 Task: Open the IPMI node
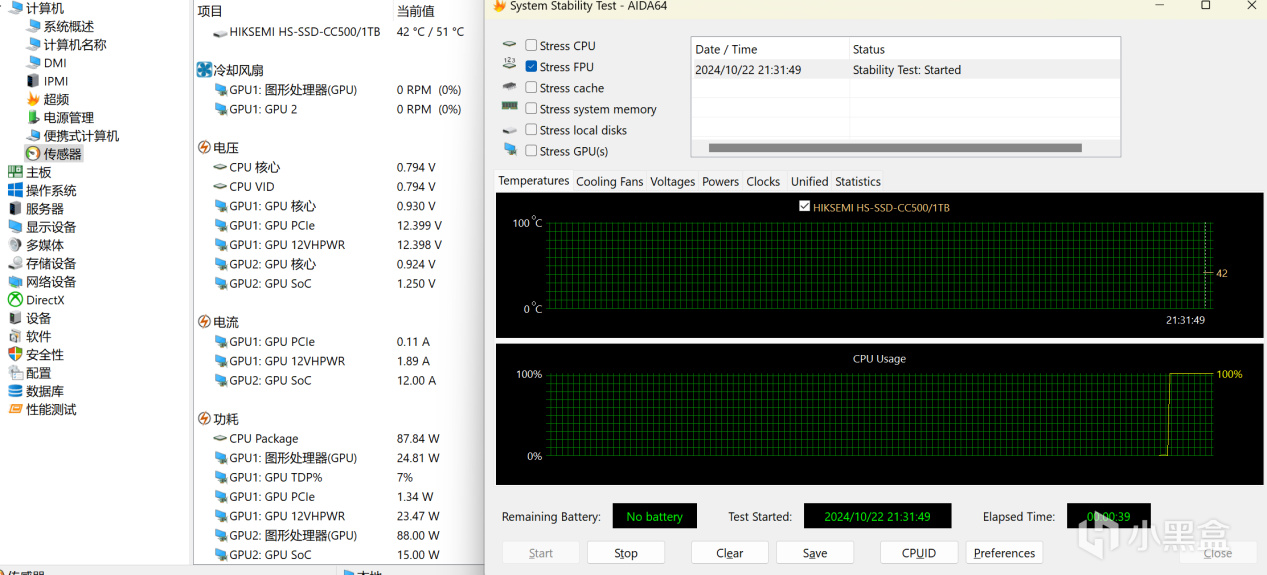[x=56, y=81]
